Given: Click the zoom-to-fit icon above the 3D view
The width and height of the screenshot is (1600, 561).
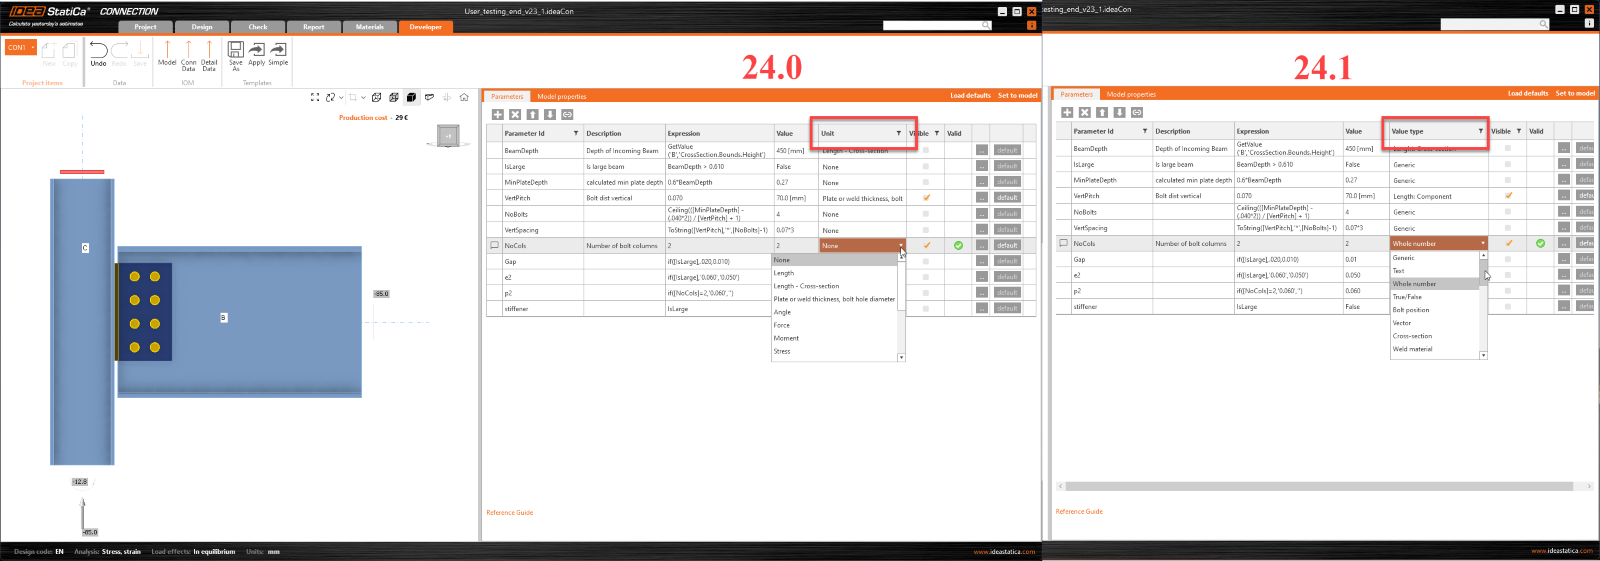Looking at the screenshot, I should coord(315,97).
